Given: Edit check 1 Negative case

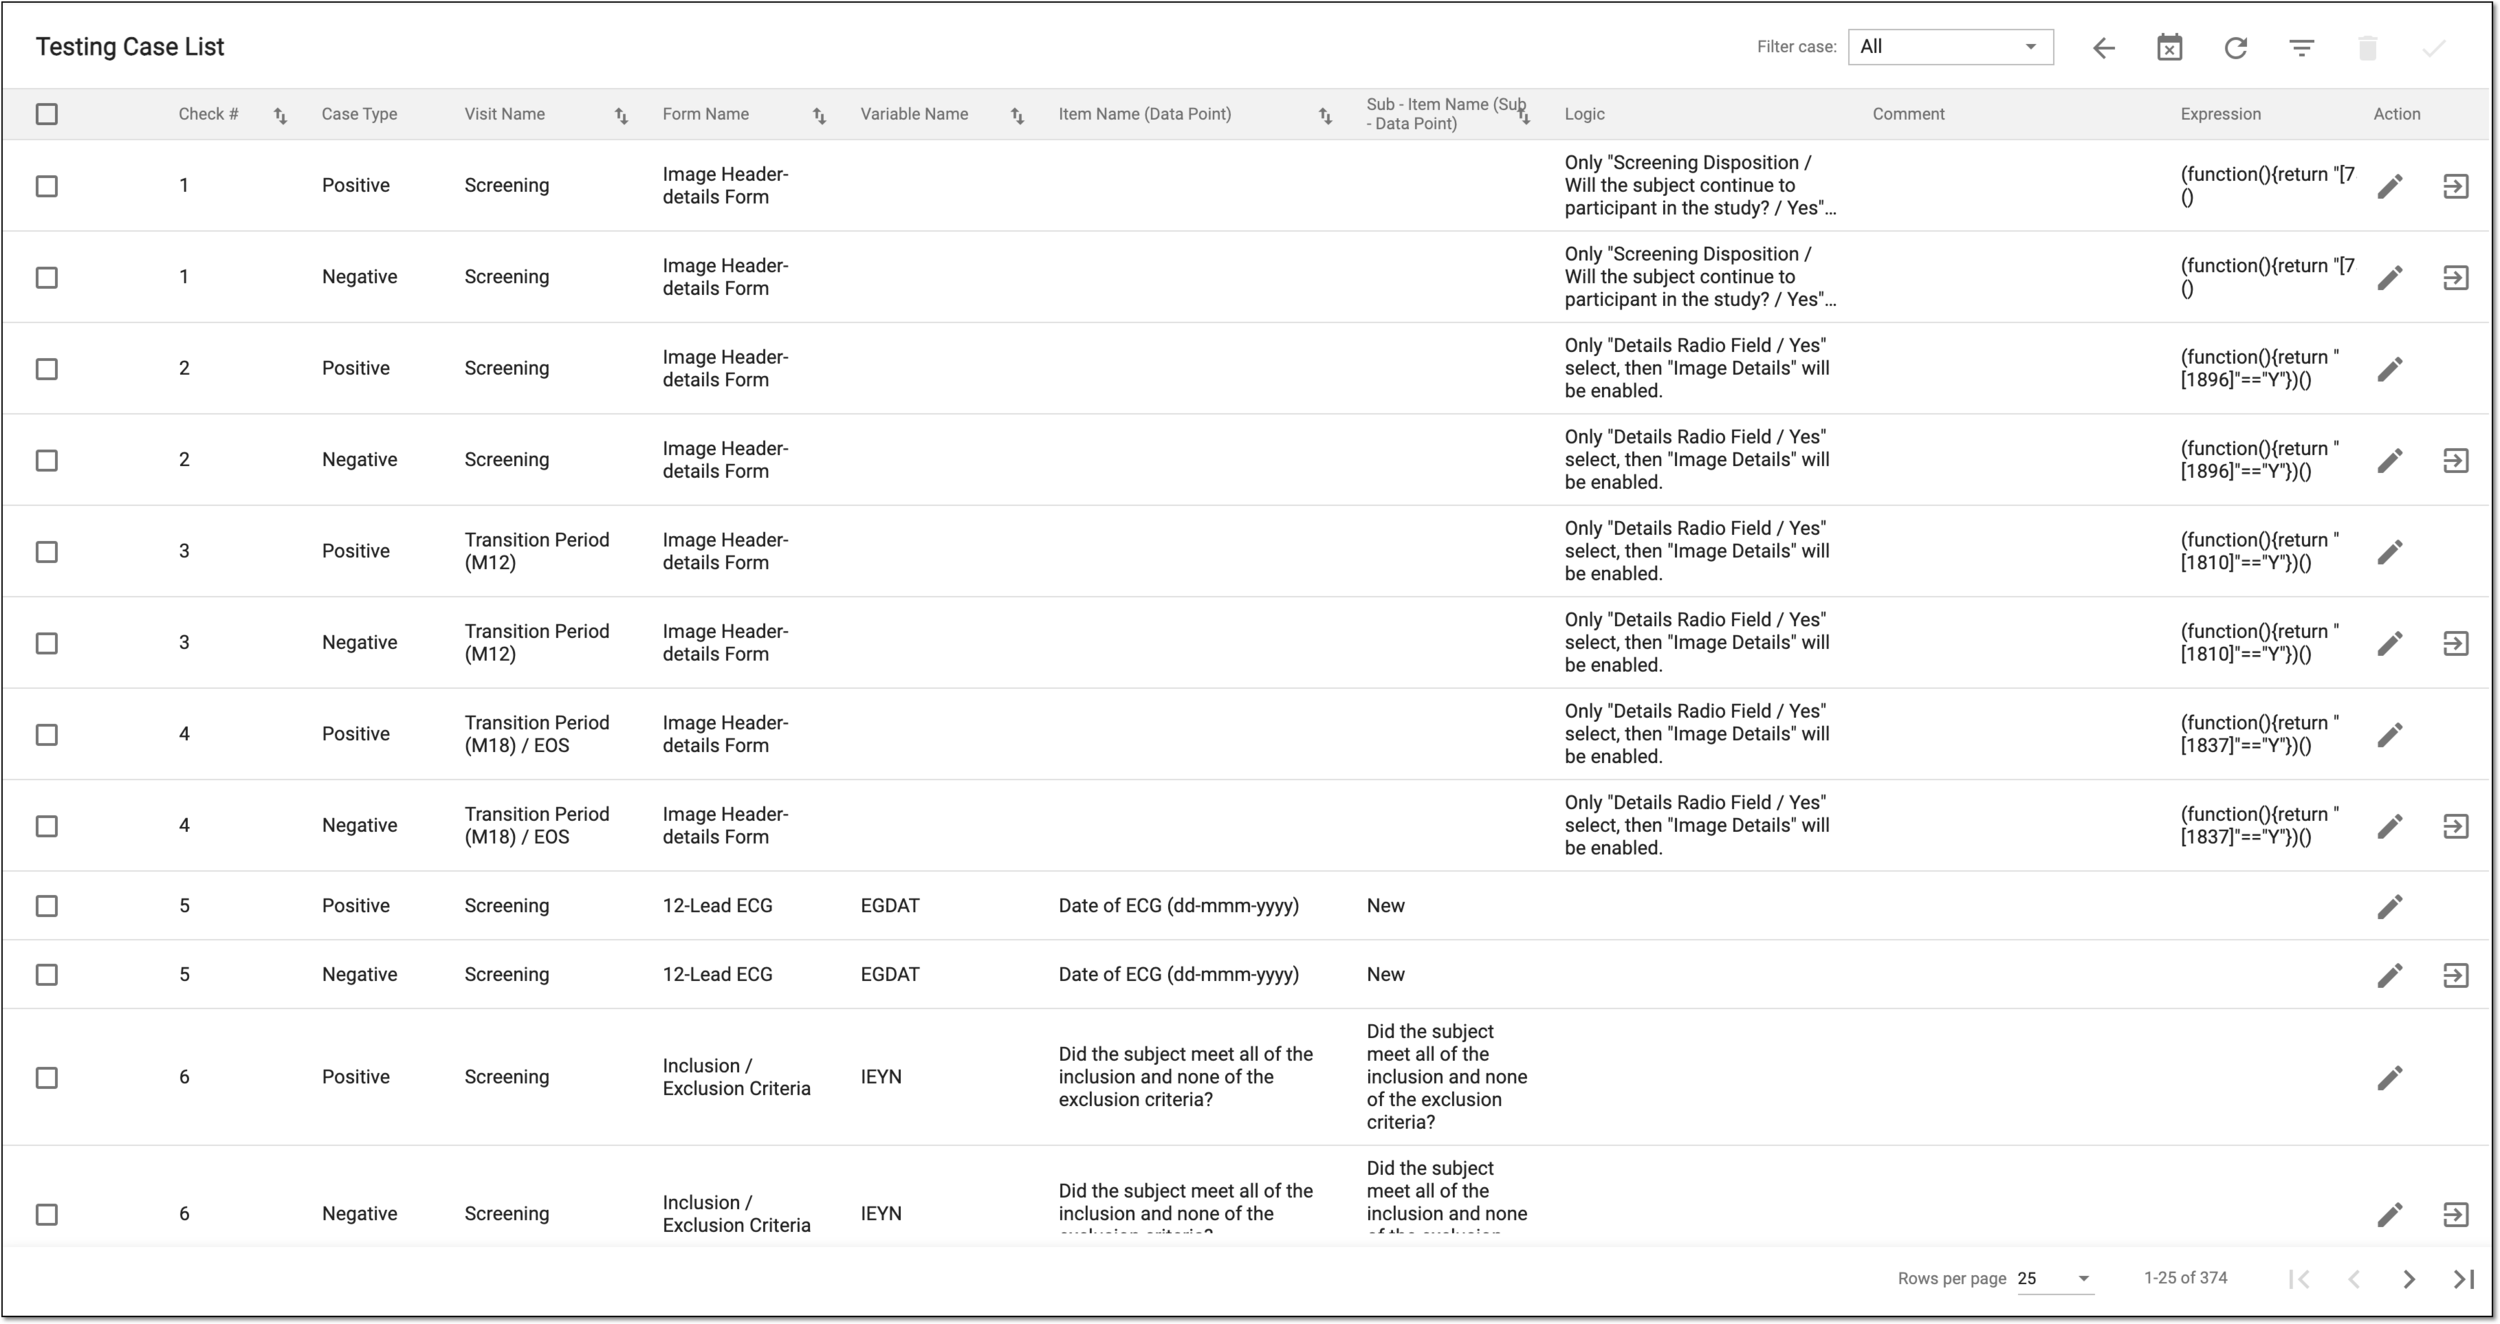Looking at the screenshot, I should coord(2390,277).
